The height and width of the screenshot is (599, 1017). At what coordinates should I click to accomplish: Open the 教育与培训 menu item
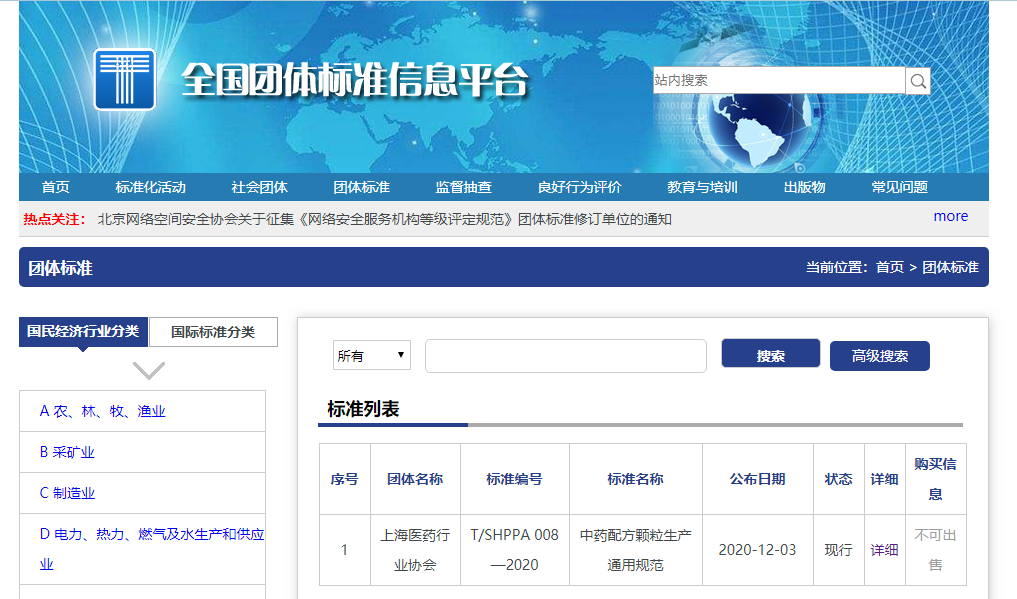coord(702,187)
